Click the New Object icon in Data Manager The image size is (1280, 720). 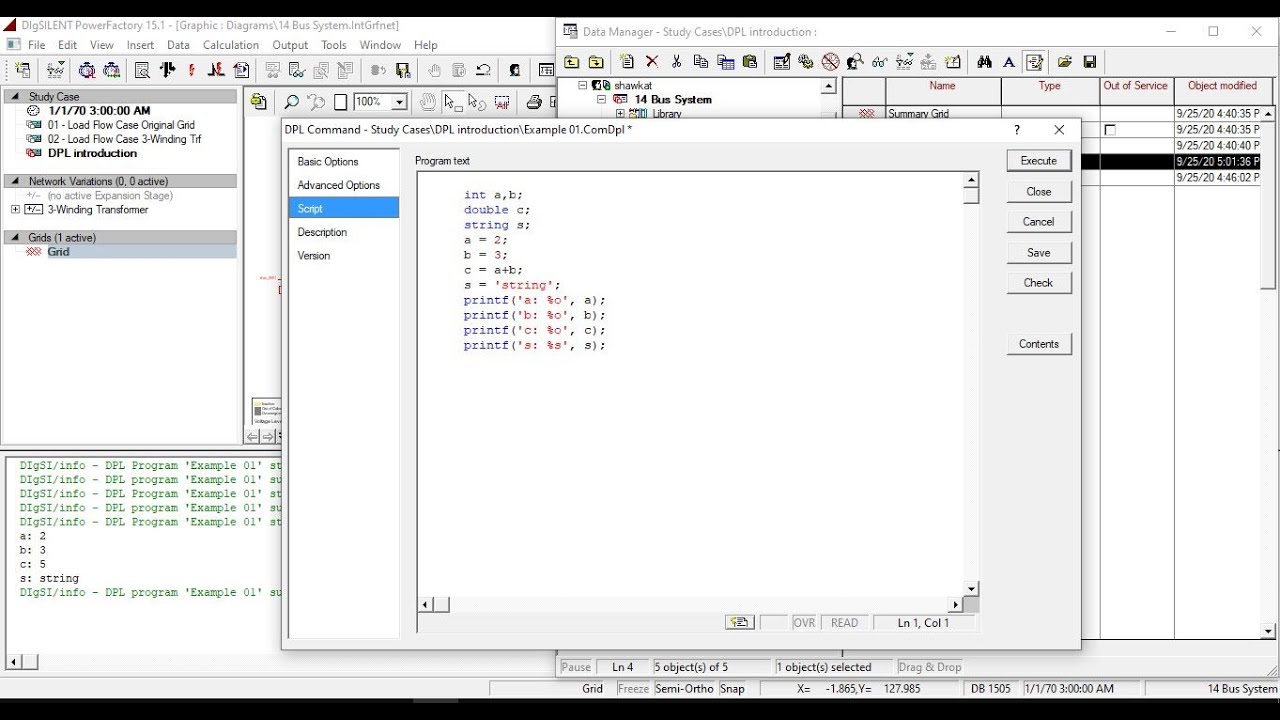pyautogui.click(x=627, y=62)
